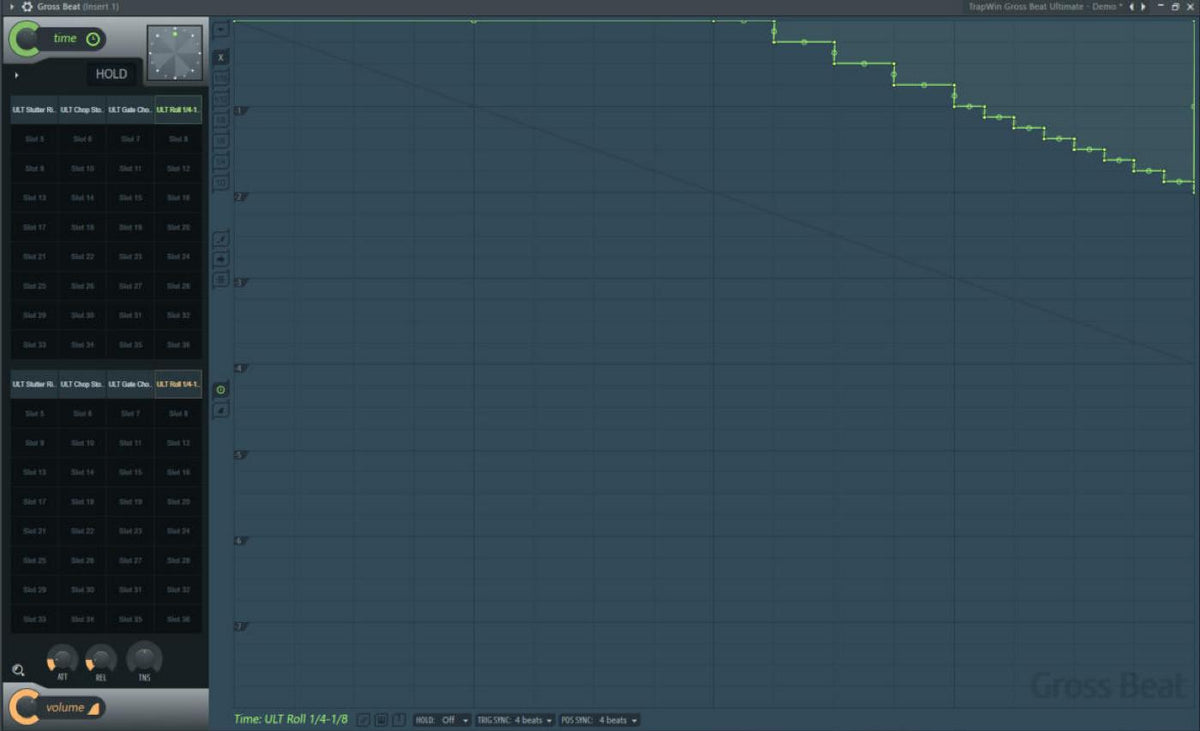The width and height of the screenshot is (1200, 731).
Task: Select volume preset ULT Gate Cho..
Action: click(130, 384)
